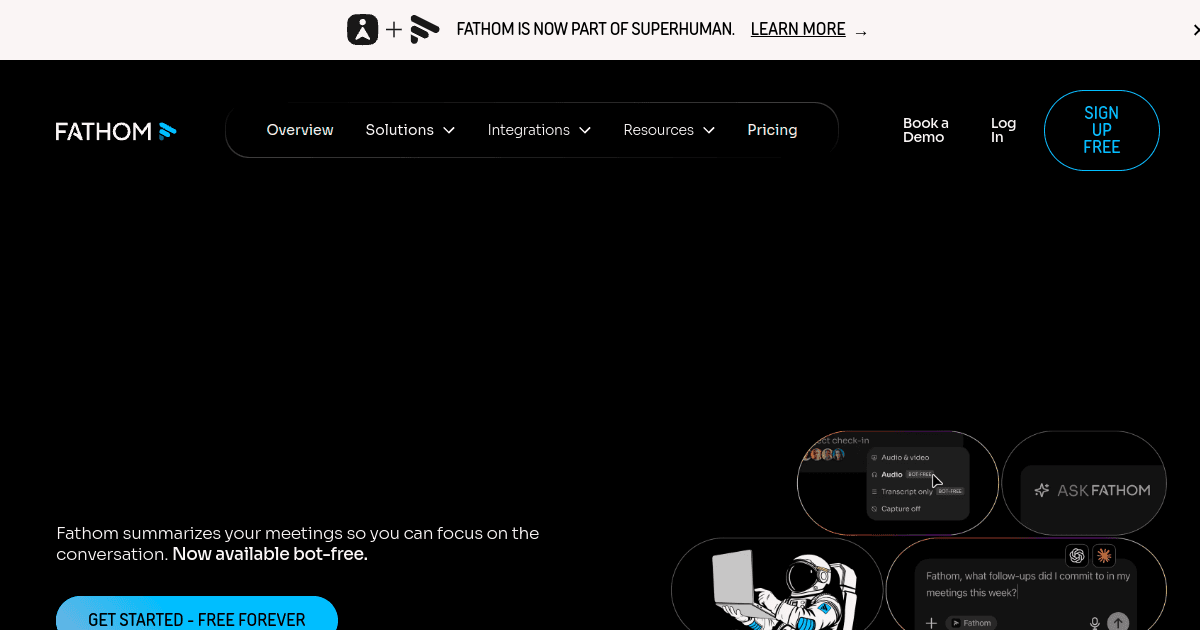
Task: Click the send arrow button in the chat box
Action: [x=1119, y=622]
